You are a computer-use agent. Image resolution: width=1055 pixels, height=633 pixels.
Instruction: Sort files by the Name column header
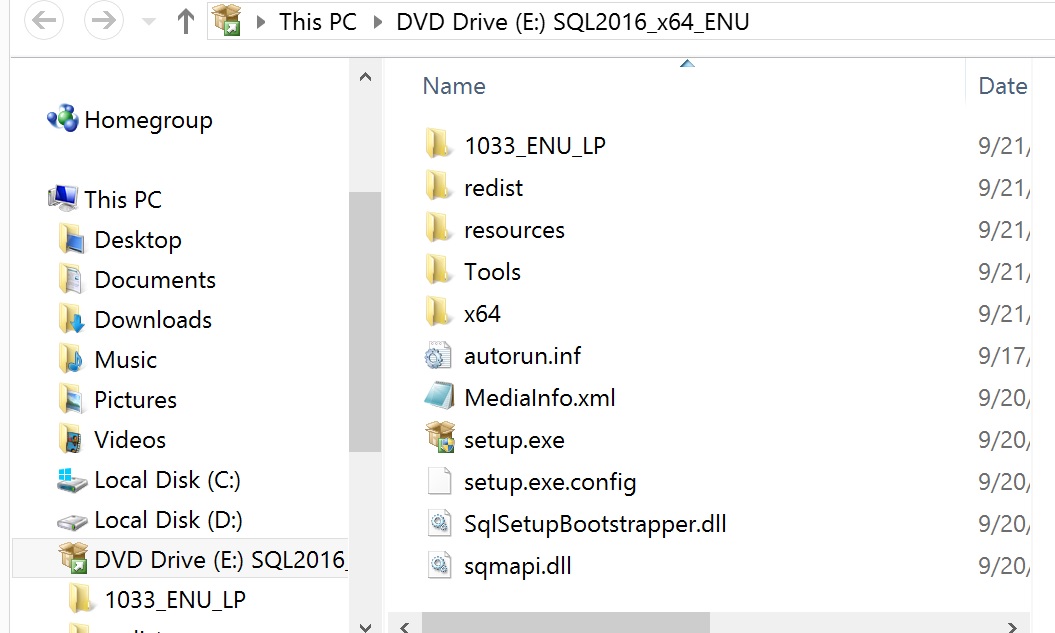(x=454, y=86)
